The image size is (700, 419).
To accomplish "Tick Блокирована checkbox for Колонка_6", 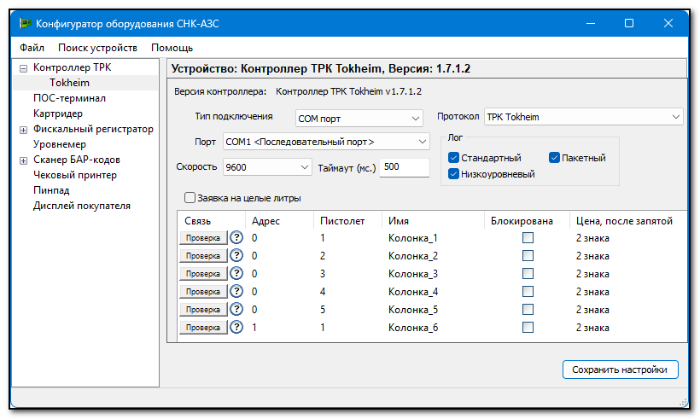I will pyautogui.click(x=528, y=327).
